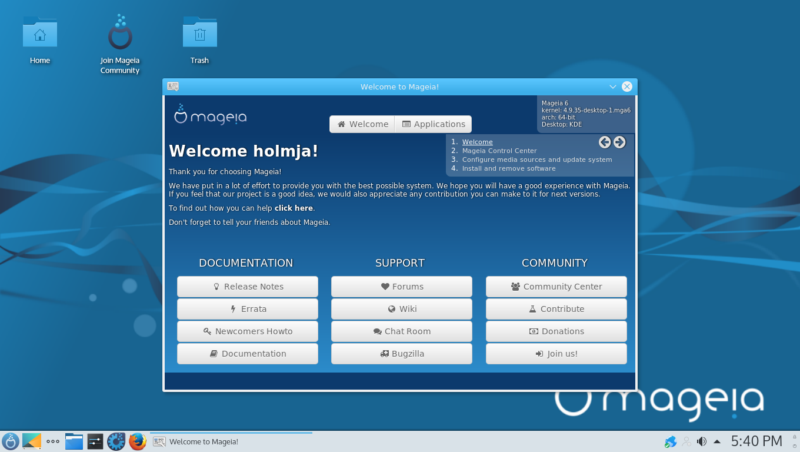
Task: Click the Mageia update applet tray icon
Action: tap(670, 442)
